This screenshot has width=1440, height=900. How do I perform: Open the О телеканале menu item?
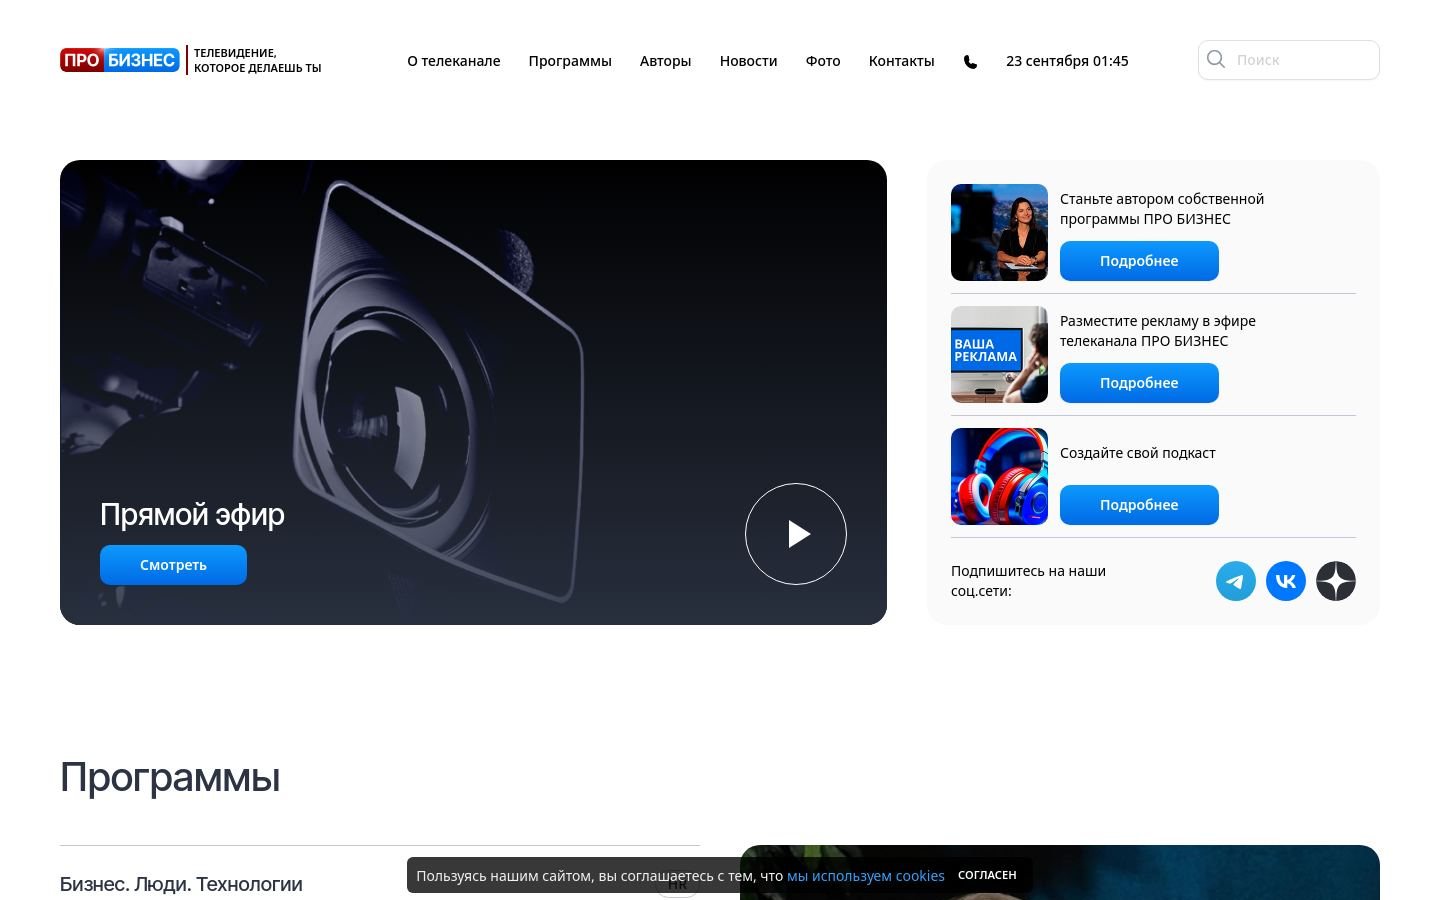pos(453,61)
